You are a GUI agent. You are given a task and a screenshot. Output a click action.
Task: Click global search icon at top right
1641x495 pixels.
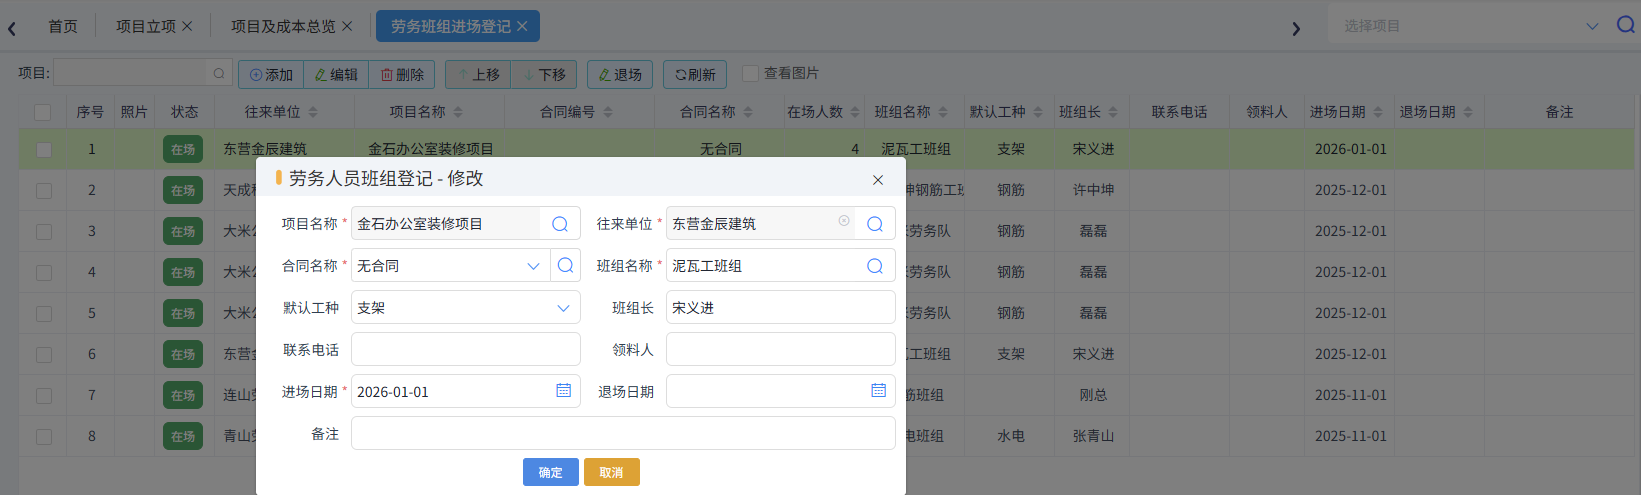[x=1626, y=25]
